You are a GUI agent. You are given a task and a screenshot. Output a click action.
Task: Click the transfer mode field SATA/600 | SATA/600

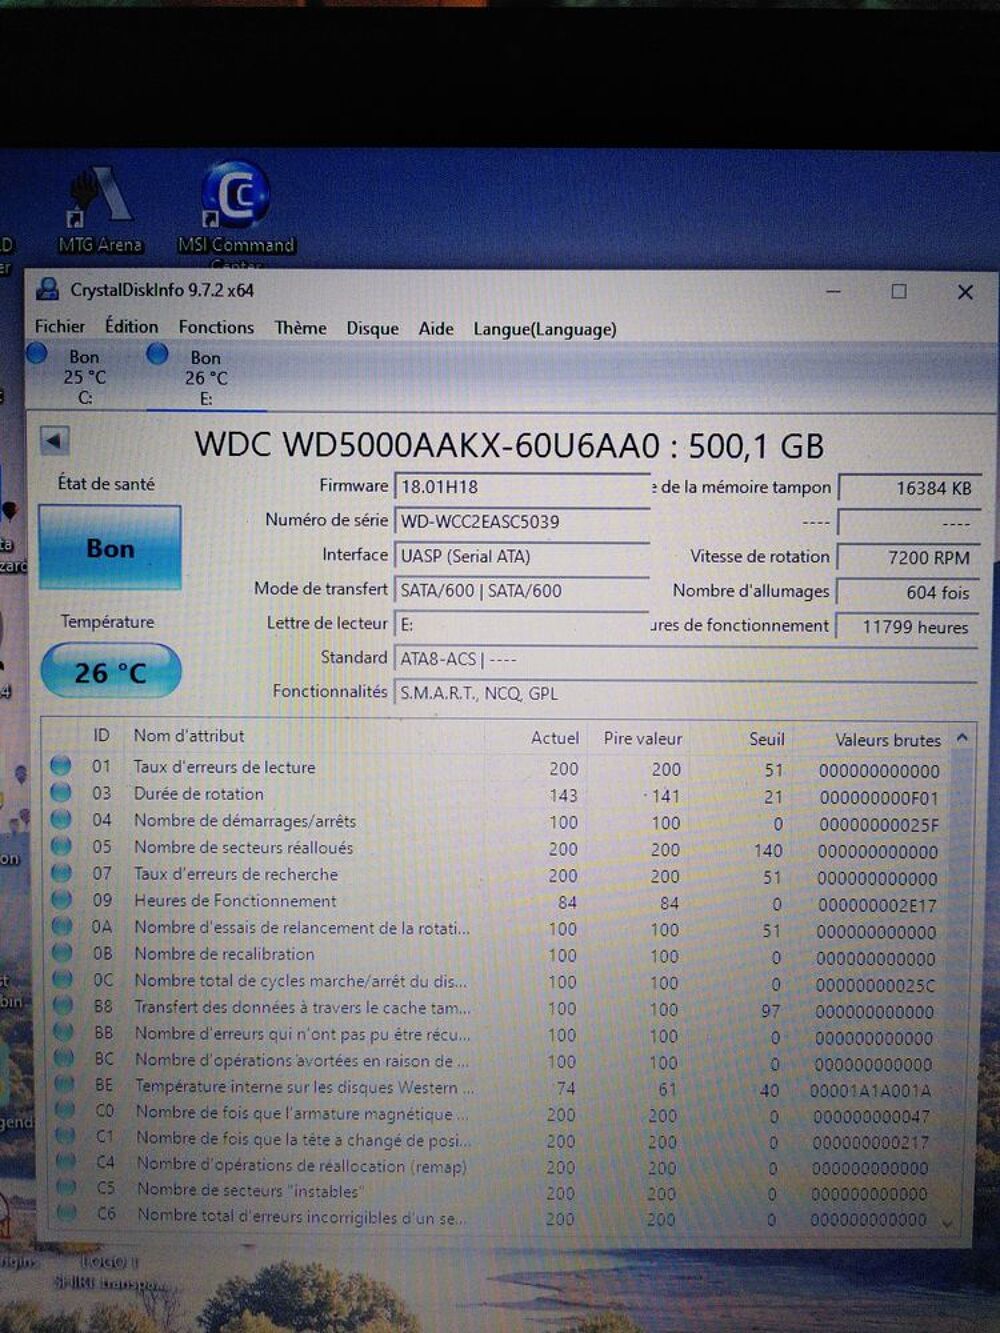click(522, 591)
